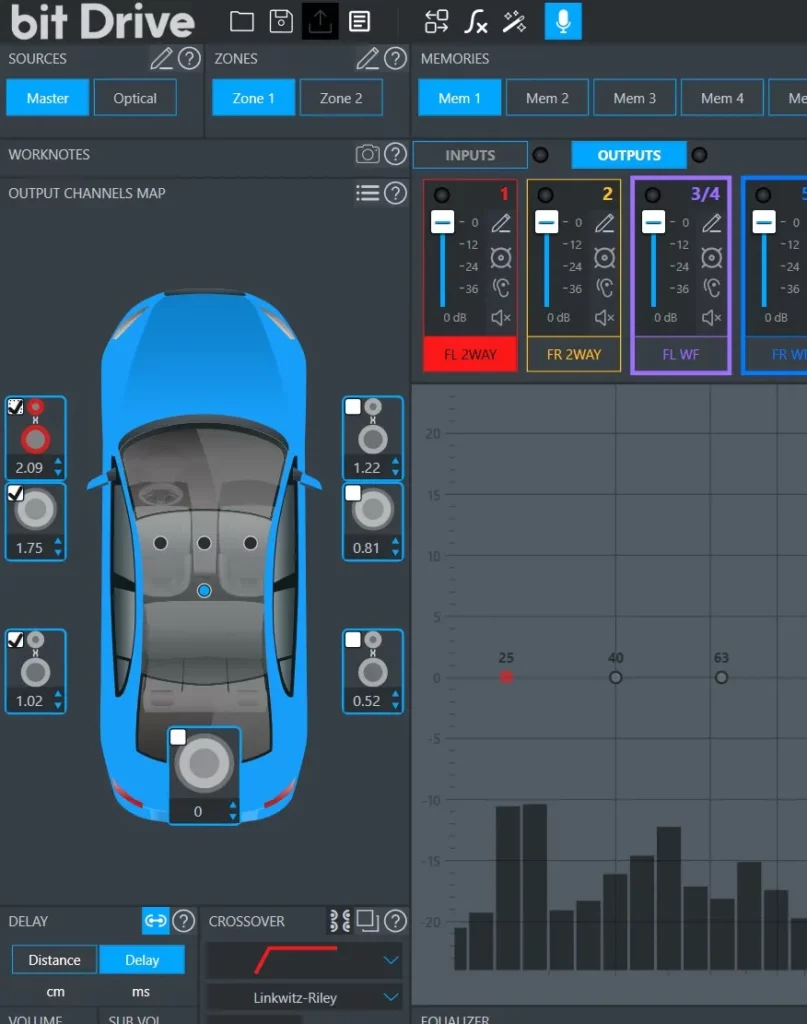Decrease the 1.75 delay value stepper
Screen dimensions: 807x1024
(58, 553)
